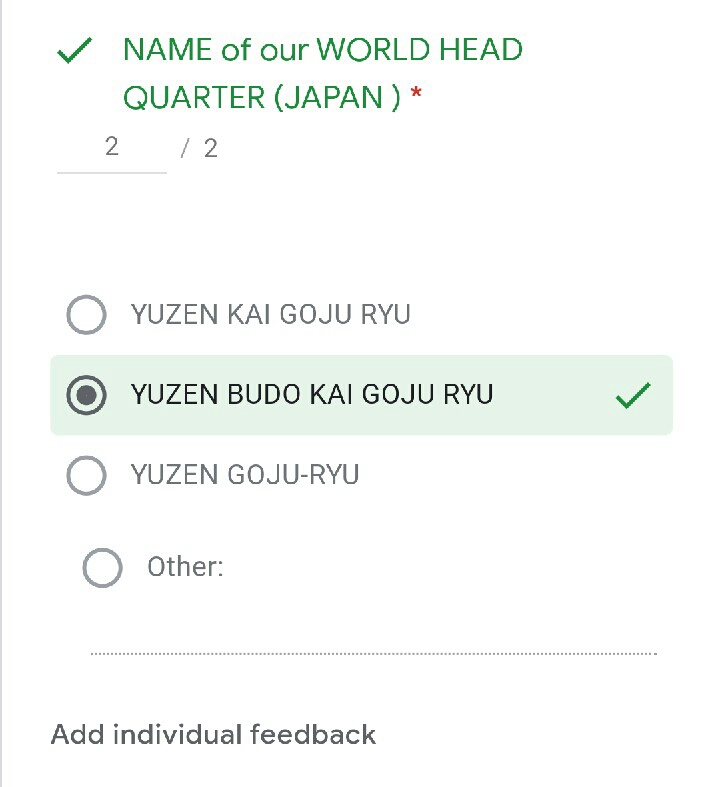Click the underline beneath the score field
Image resolution: width=720 pixels, height=787 pixels.
pos(111,173)
